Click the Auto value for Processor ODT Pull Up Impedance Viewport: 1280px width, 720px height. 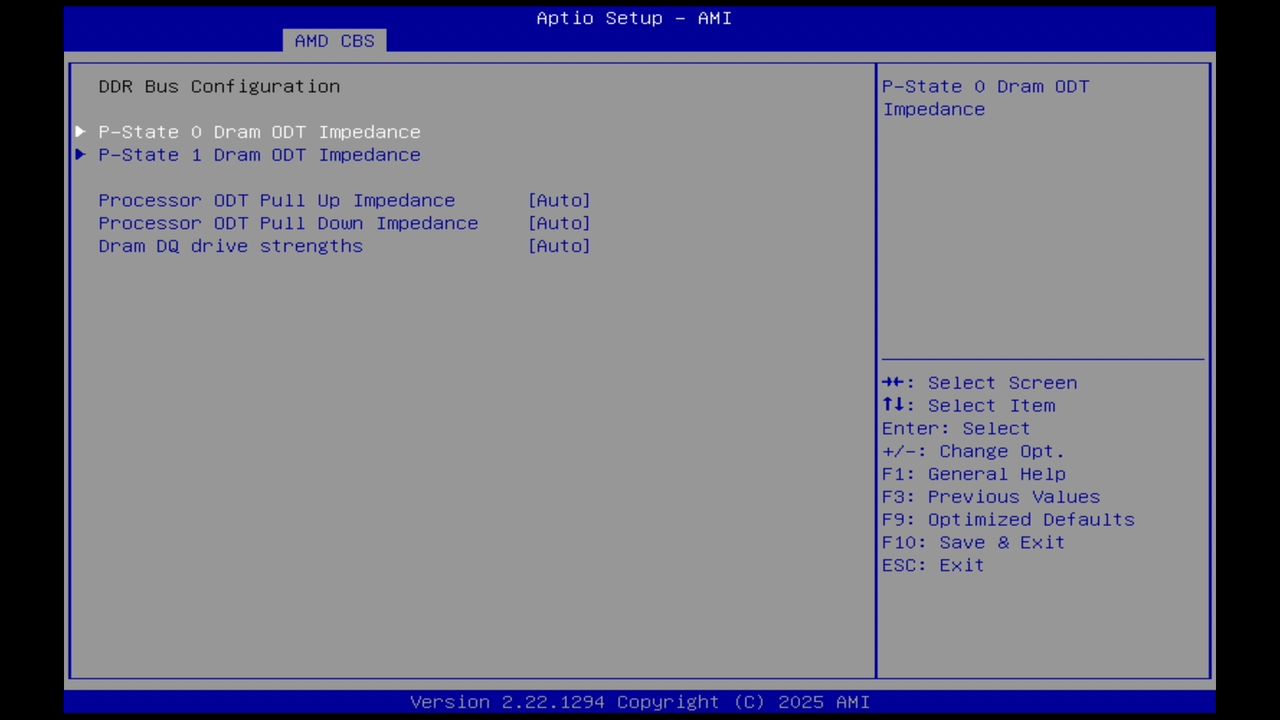(559, 200)
